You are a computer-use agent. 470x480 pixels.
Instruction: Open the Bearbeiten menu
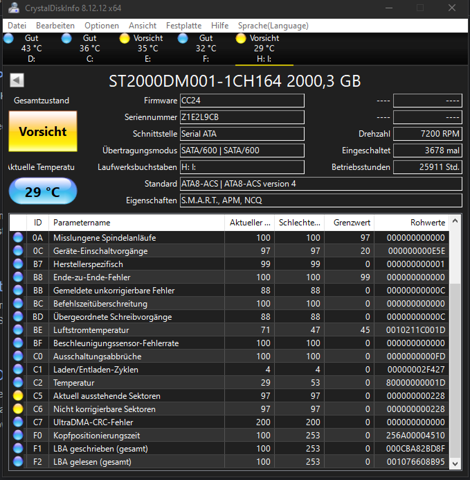click(55, 26)
